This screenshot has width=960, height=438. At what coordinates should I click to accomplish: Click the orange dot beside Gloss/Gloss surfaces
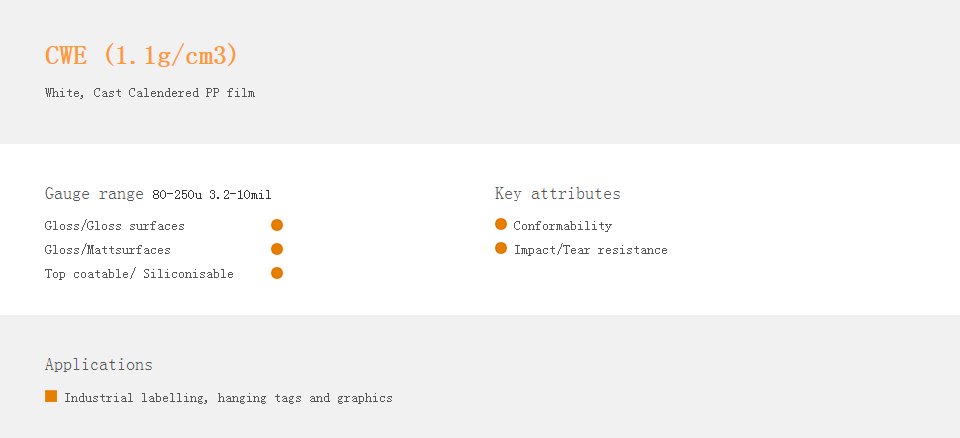coord(277,225)
